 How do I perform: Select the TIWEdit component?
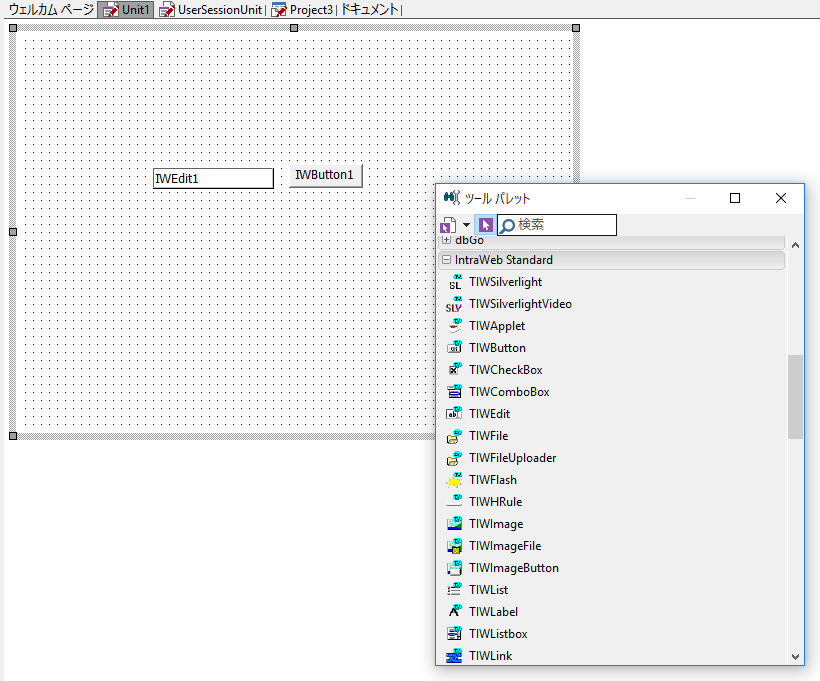coord(491,413)
